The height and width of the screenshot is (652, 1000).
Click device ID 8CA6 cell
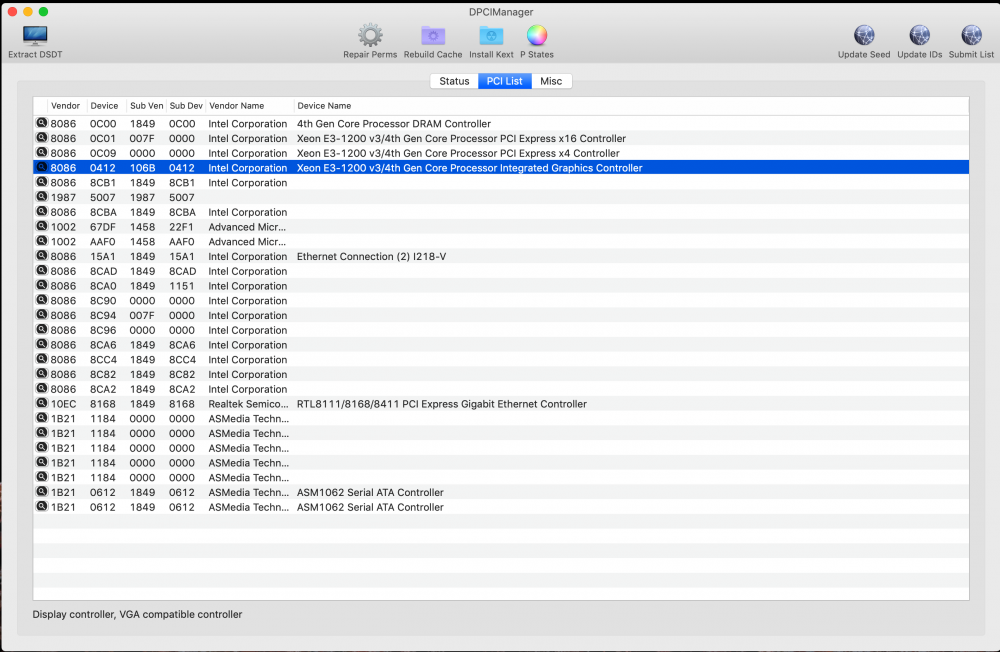103,345
